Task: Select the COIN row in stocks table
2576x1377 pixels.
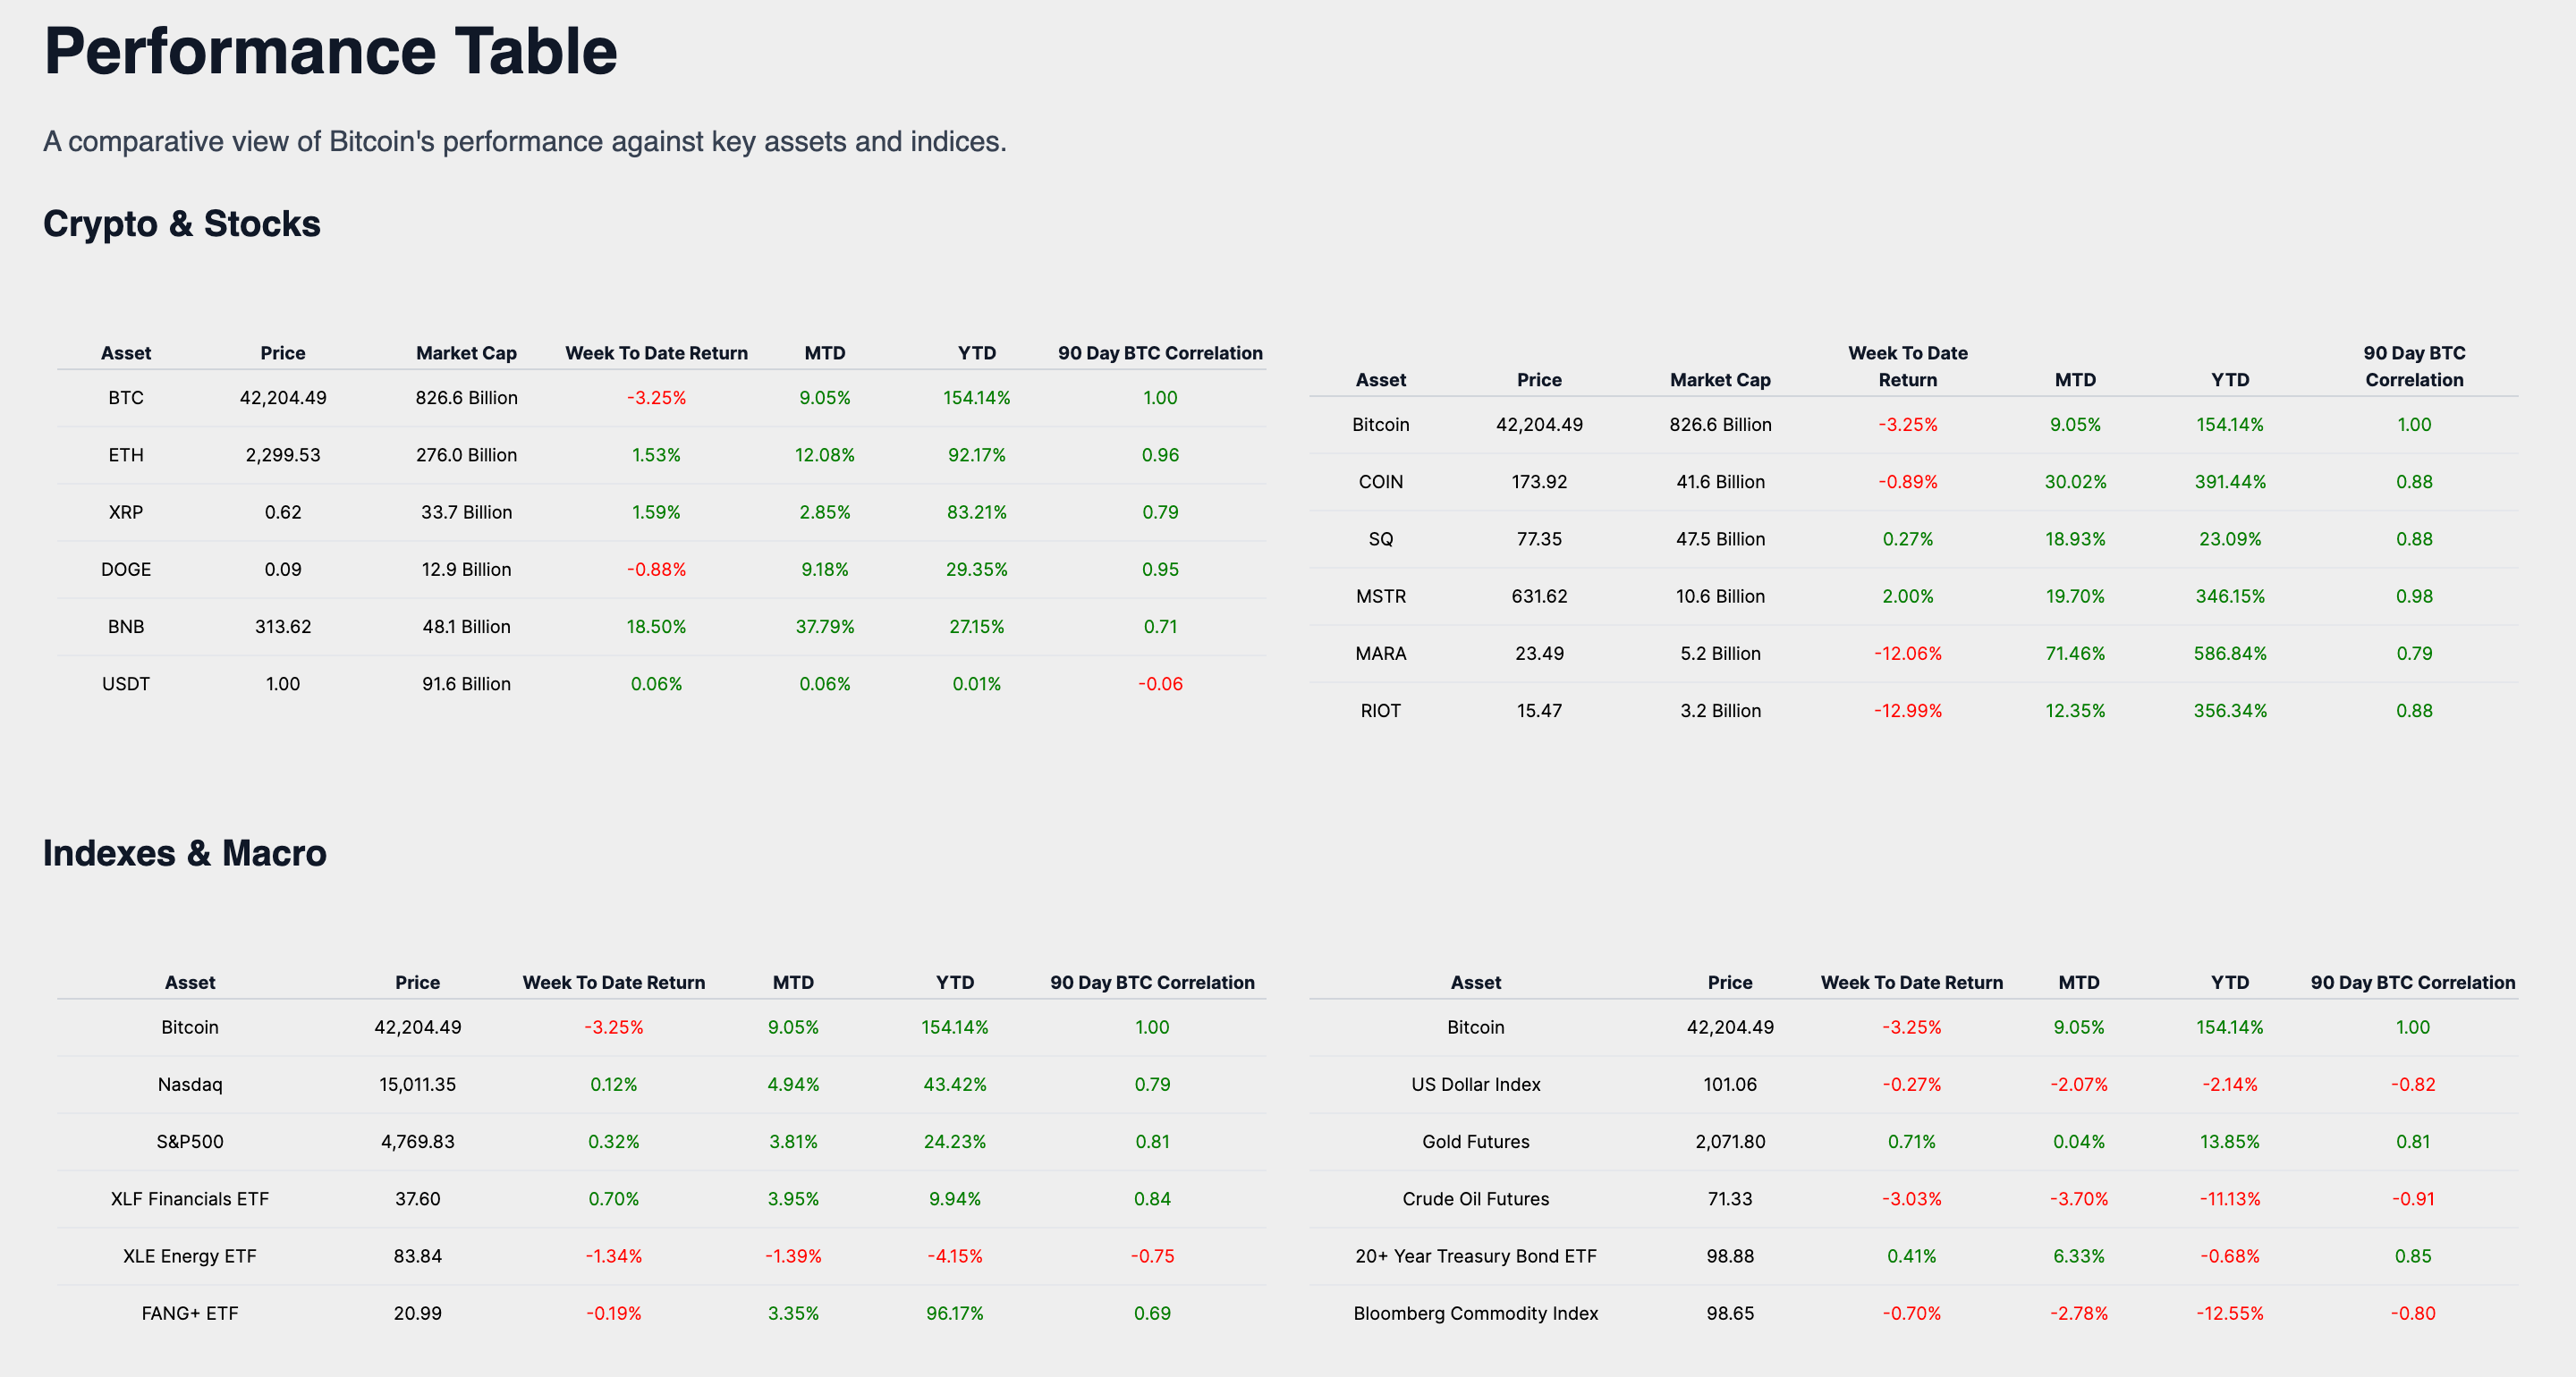Action: pos(1380,482)
